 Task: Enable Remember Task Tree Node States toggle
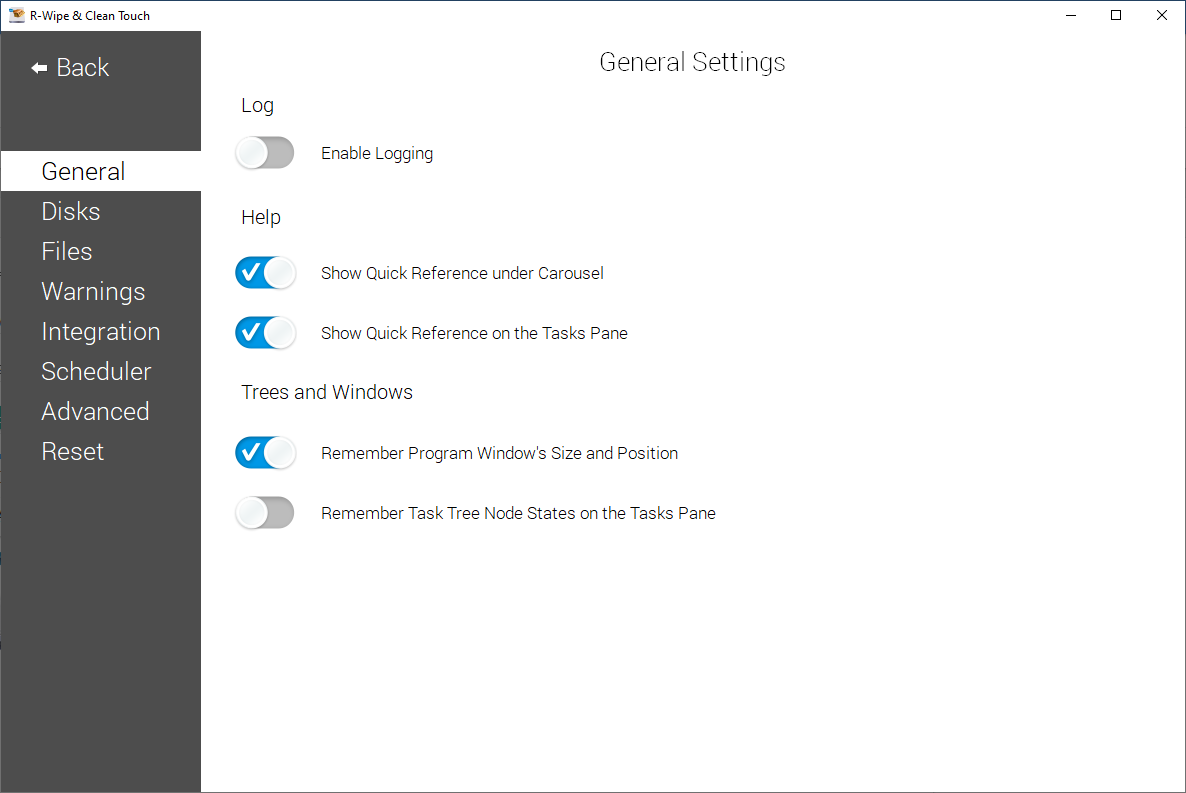click(x=265, y=513)
